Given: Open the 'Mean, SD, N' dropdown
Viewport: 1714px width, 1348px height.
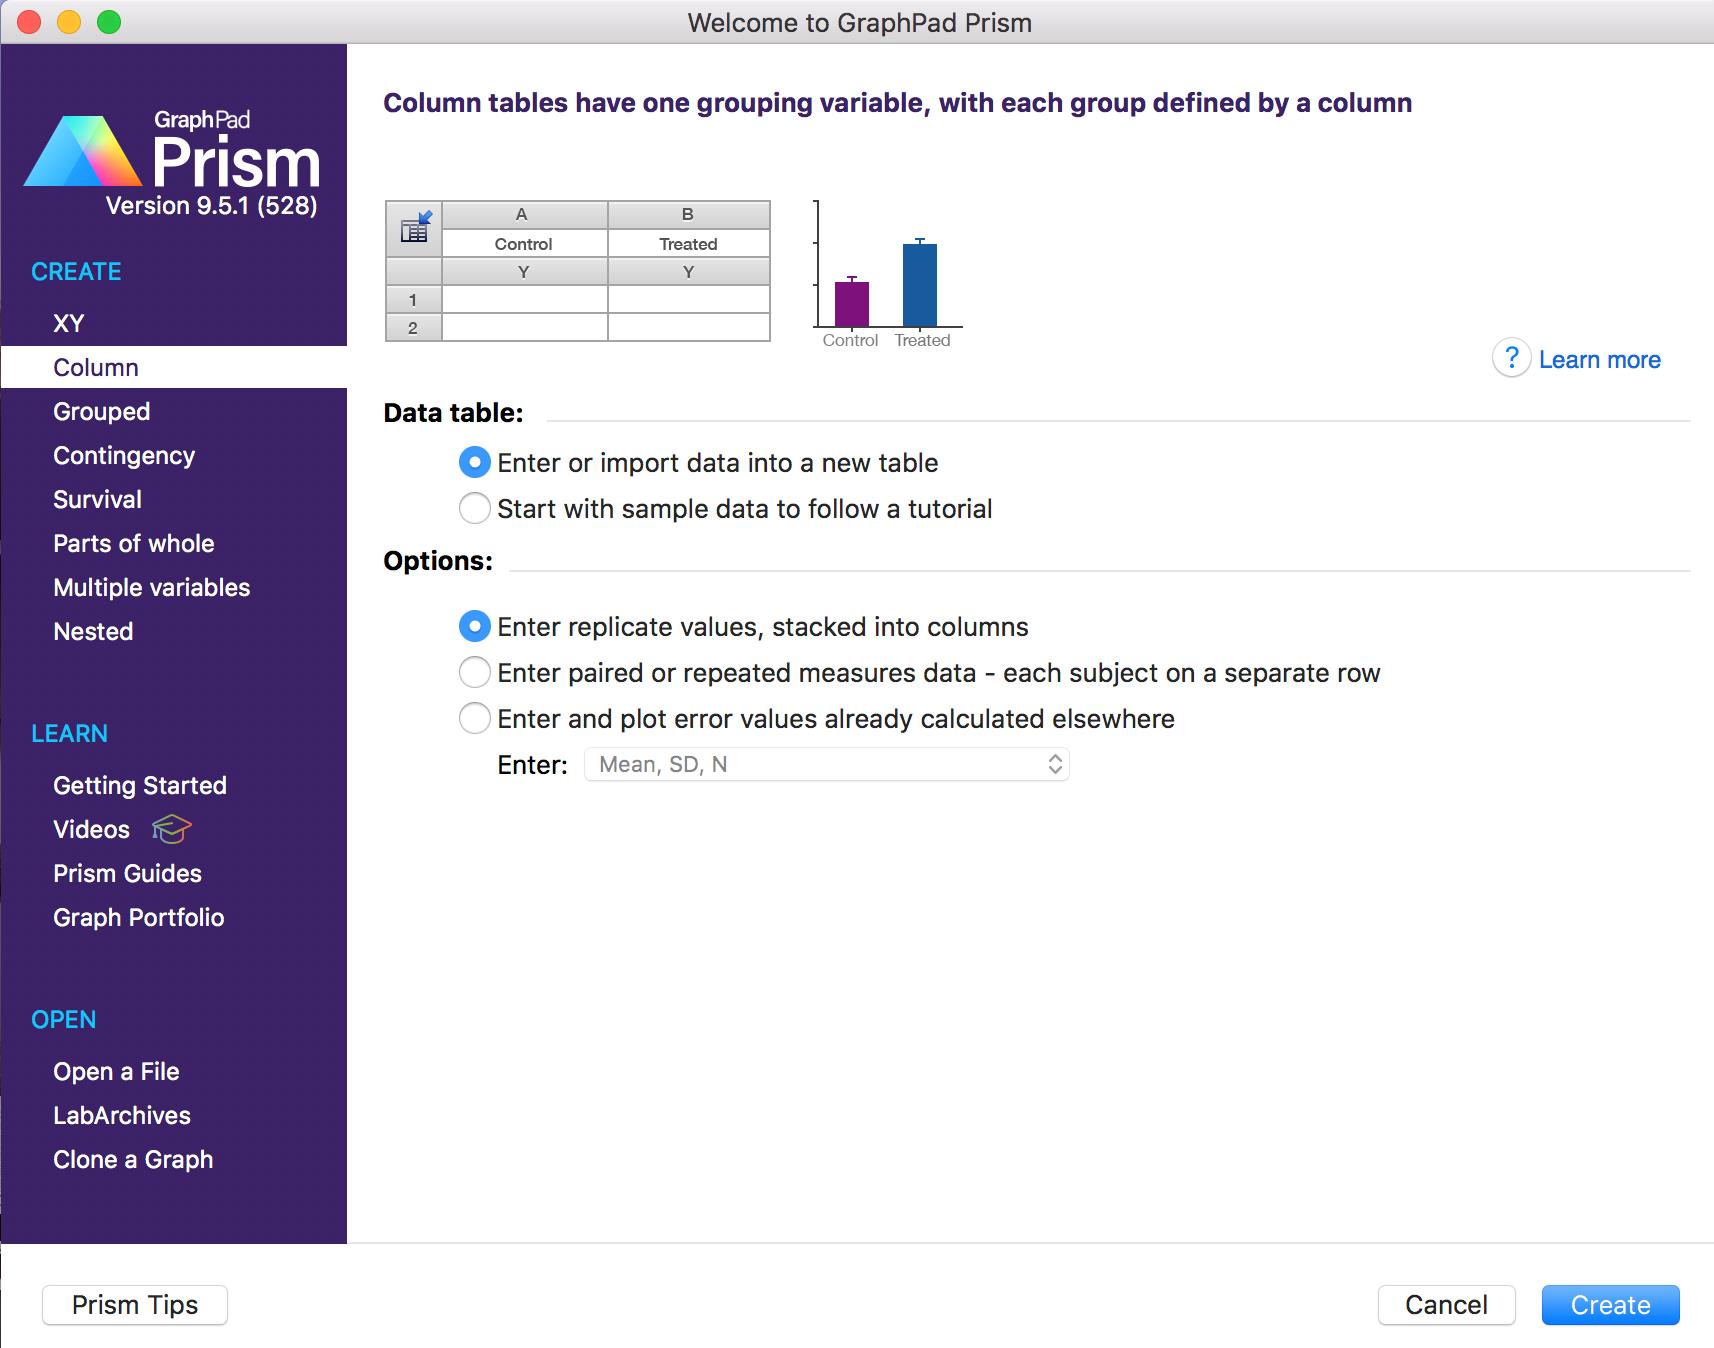Looking at the screenshot, I should click(x=827, y=765).
